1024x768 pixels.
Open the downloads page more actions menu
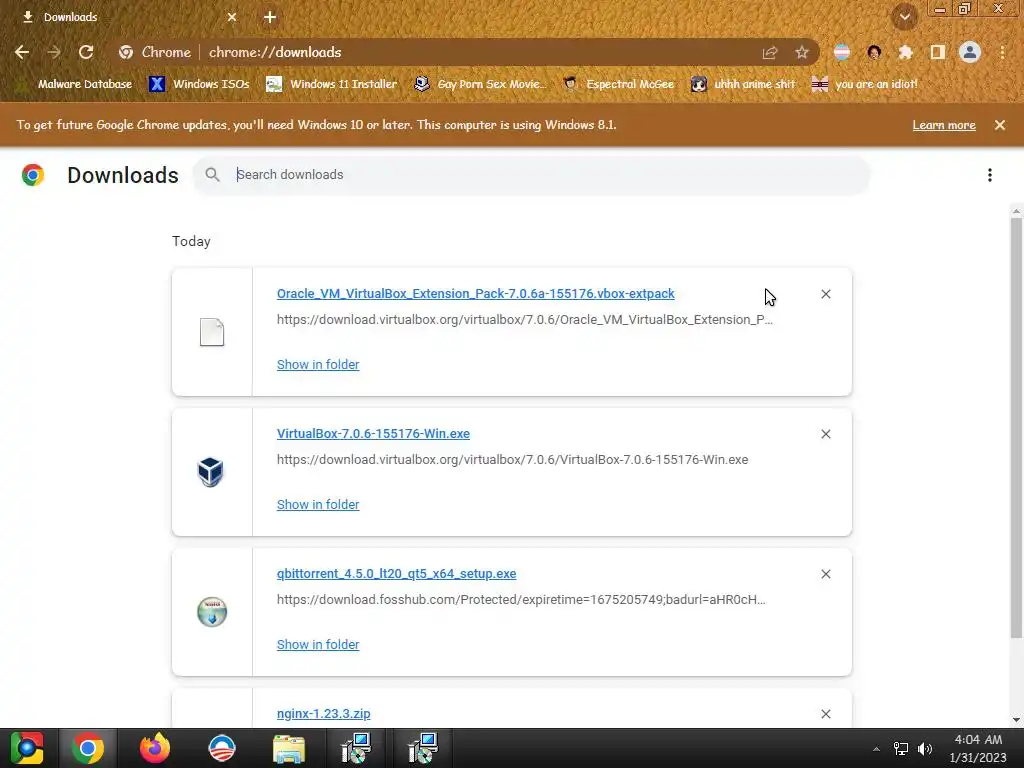(990, 175)
